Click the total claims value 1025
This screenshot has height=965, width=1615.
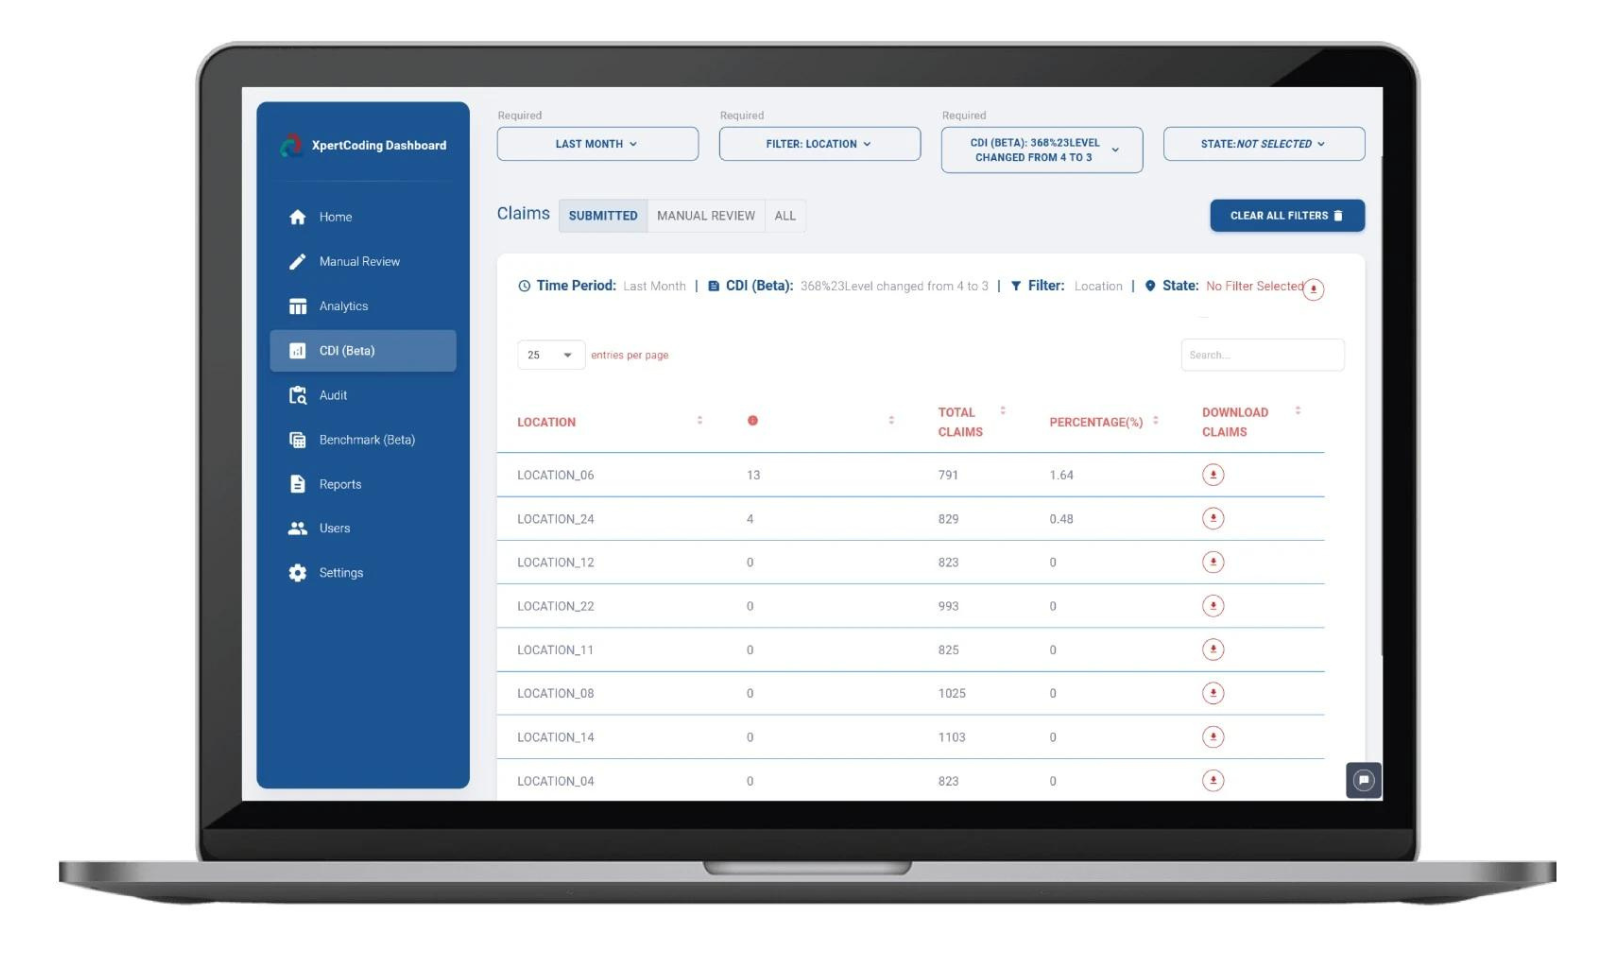(952, 693)
